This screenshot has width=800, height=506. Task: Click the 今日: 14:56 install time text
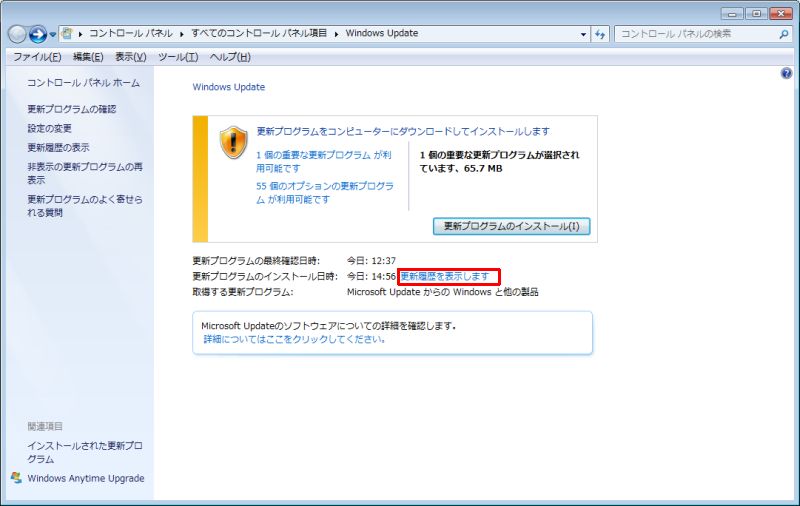pos(371,276)
